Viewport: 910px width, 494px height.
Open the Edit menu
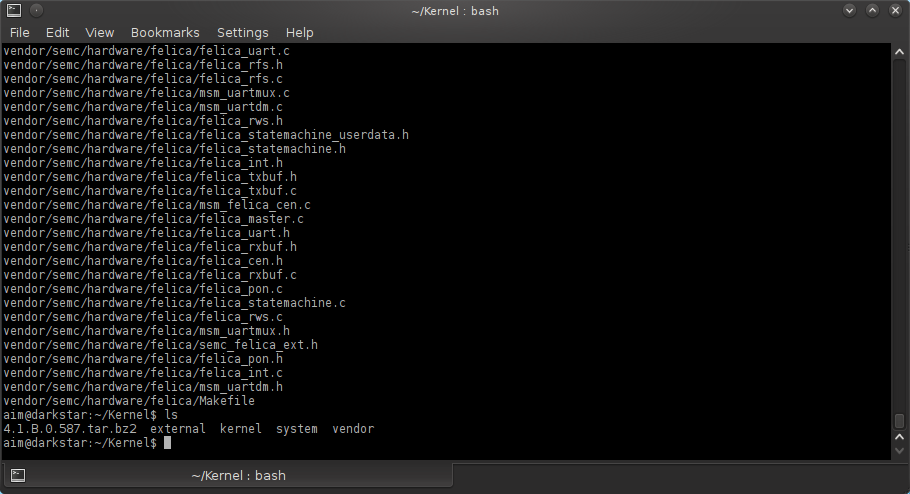57,33
